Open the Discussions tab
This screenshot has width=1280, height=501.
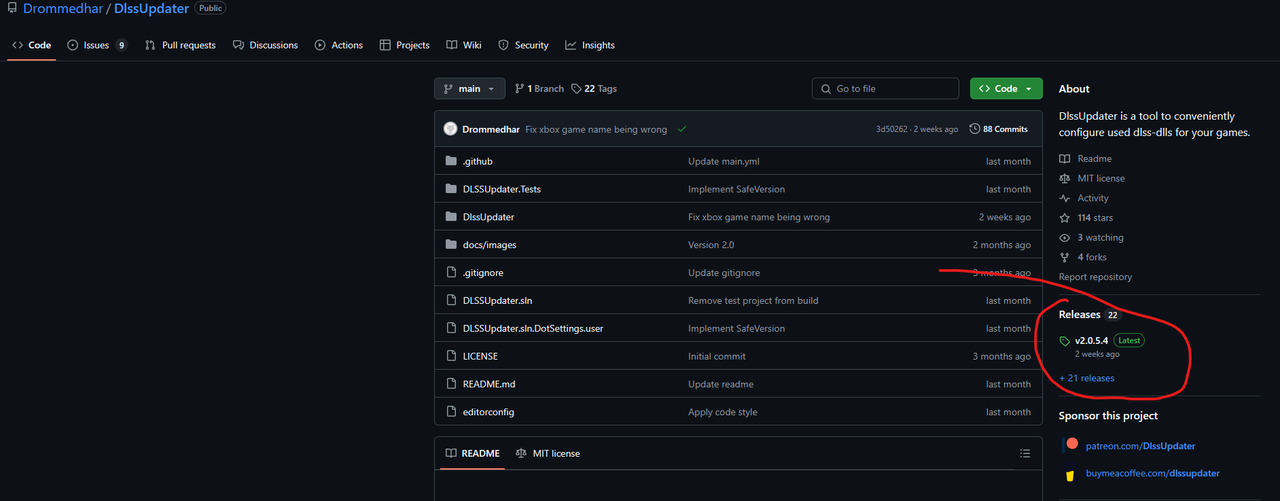pyautogui.click(x=265, y=45)
